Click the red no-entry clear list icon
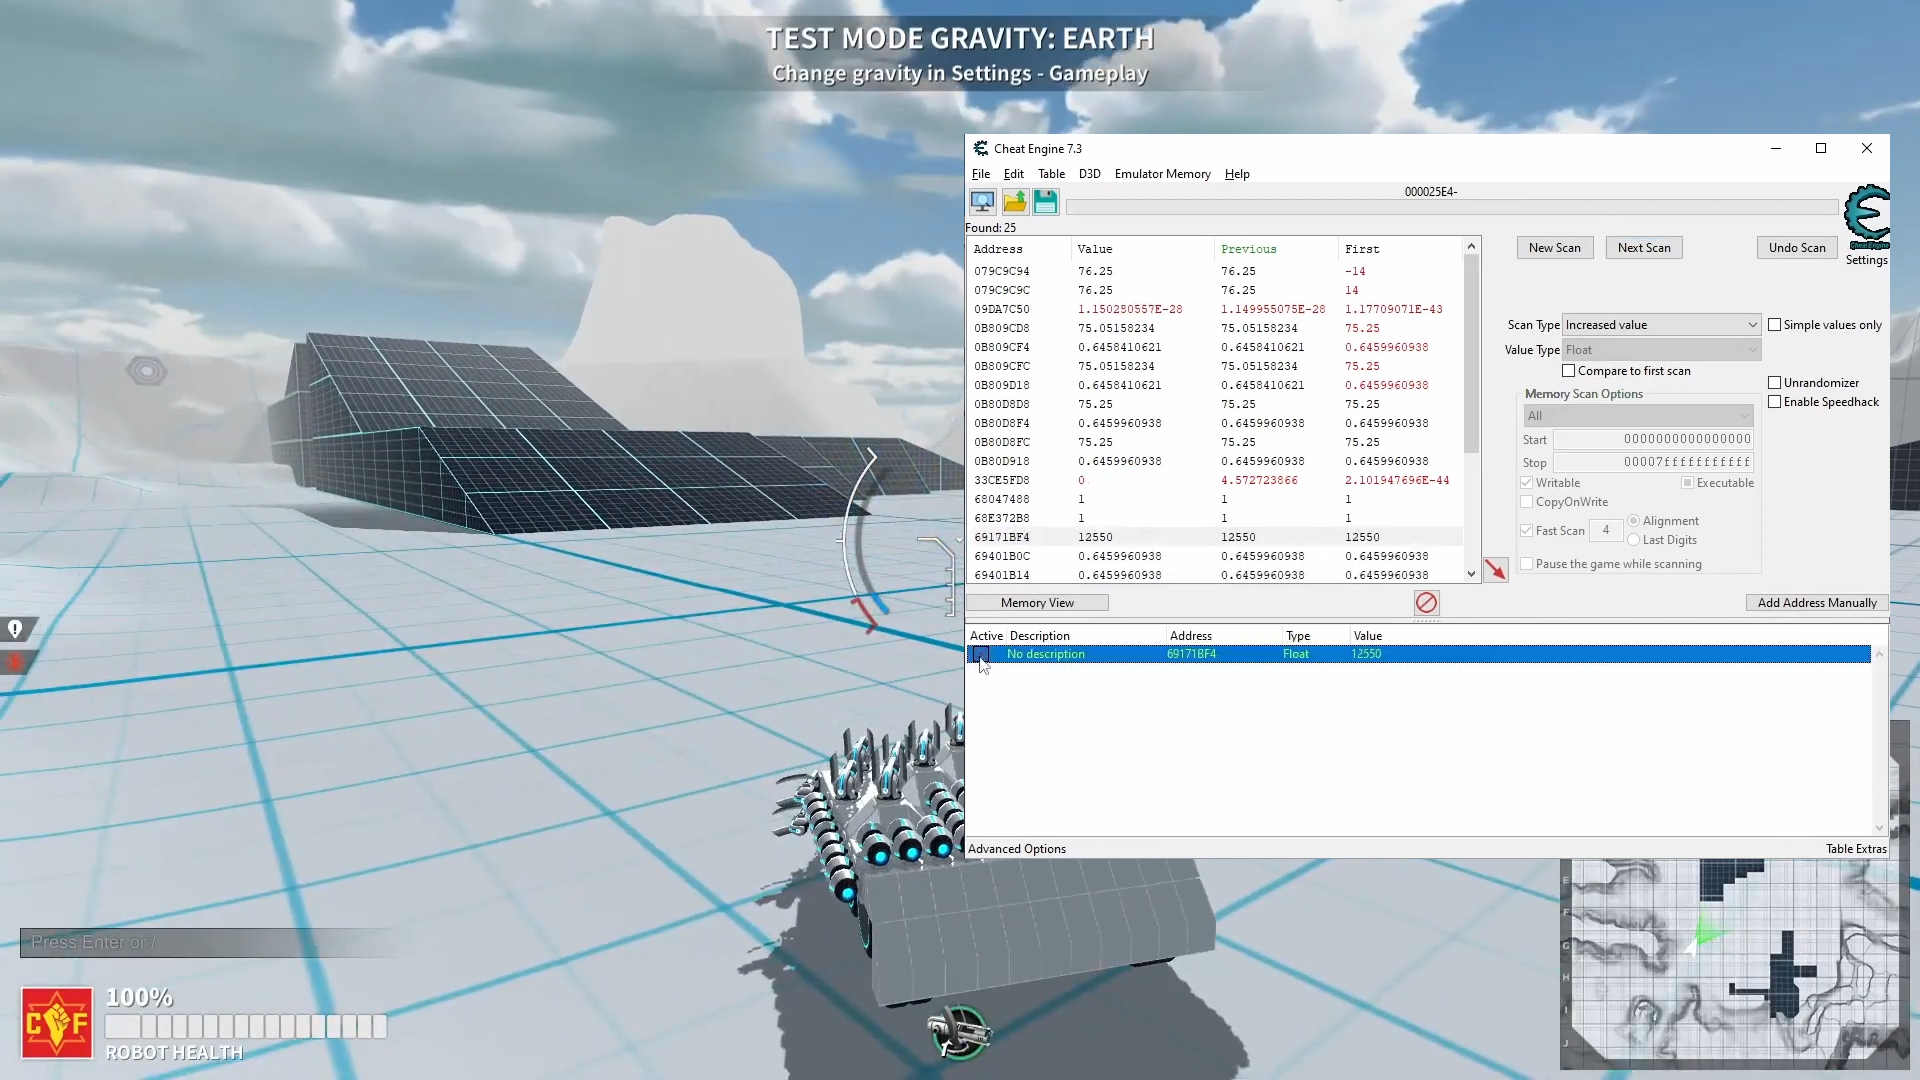Image resolution: width=1920 pixels, height=1080 pixels. pos(1426,602)
